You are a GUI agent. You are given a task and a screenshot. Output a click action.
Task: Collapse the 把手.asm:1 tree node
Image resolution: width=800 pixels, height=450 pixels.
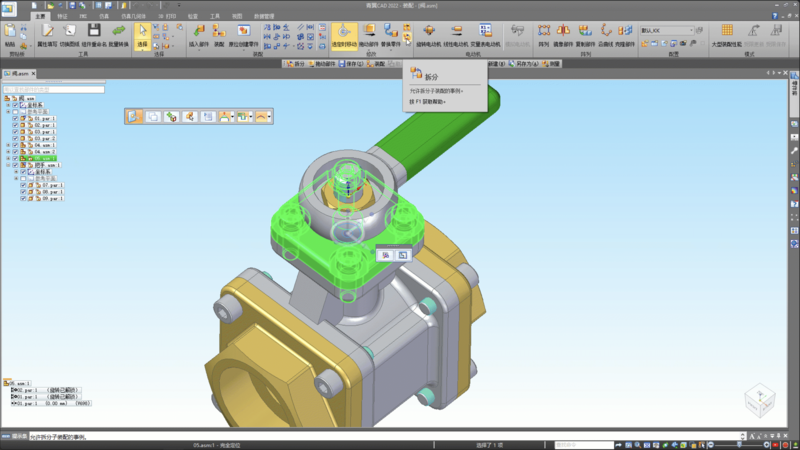[x=8, y=165]
